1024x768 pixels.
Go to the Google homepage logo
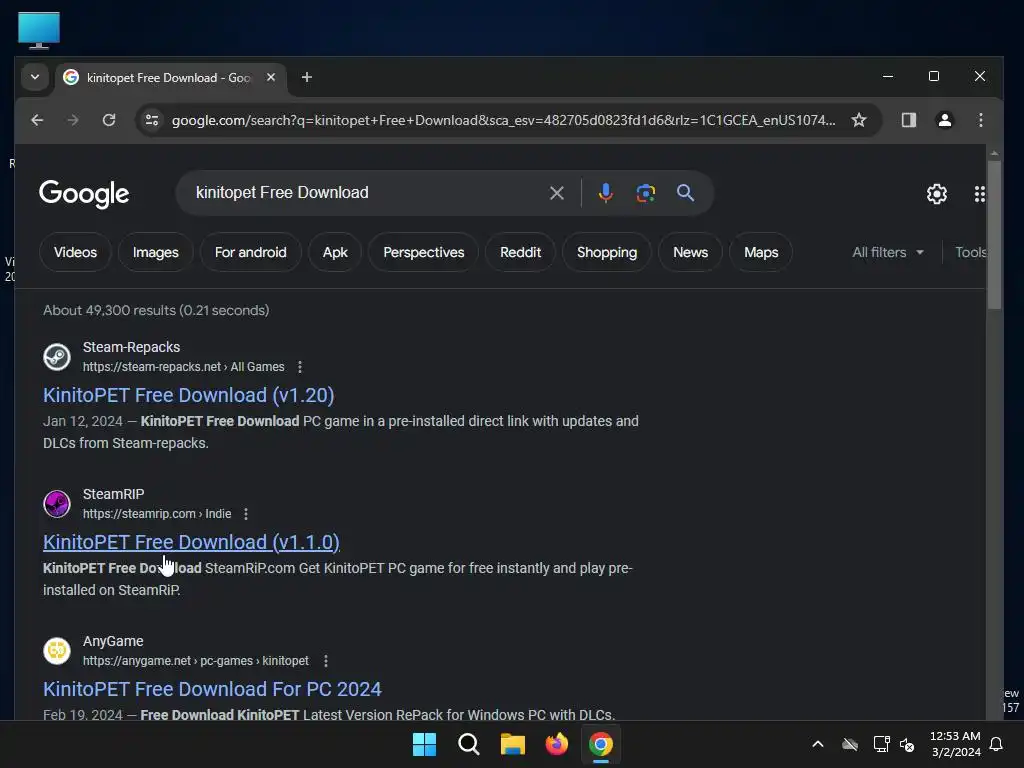pos(84,194)
